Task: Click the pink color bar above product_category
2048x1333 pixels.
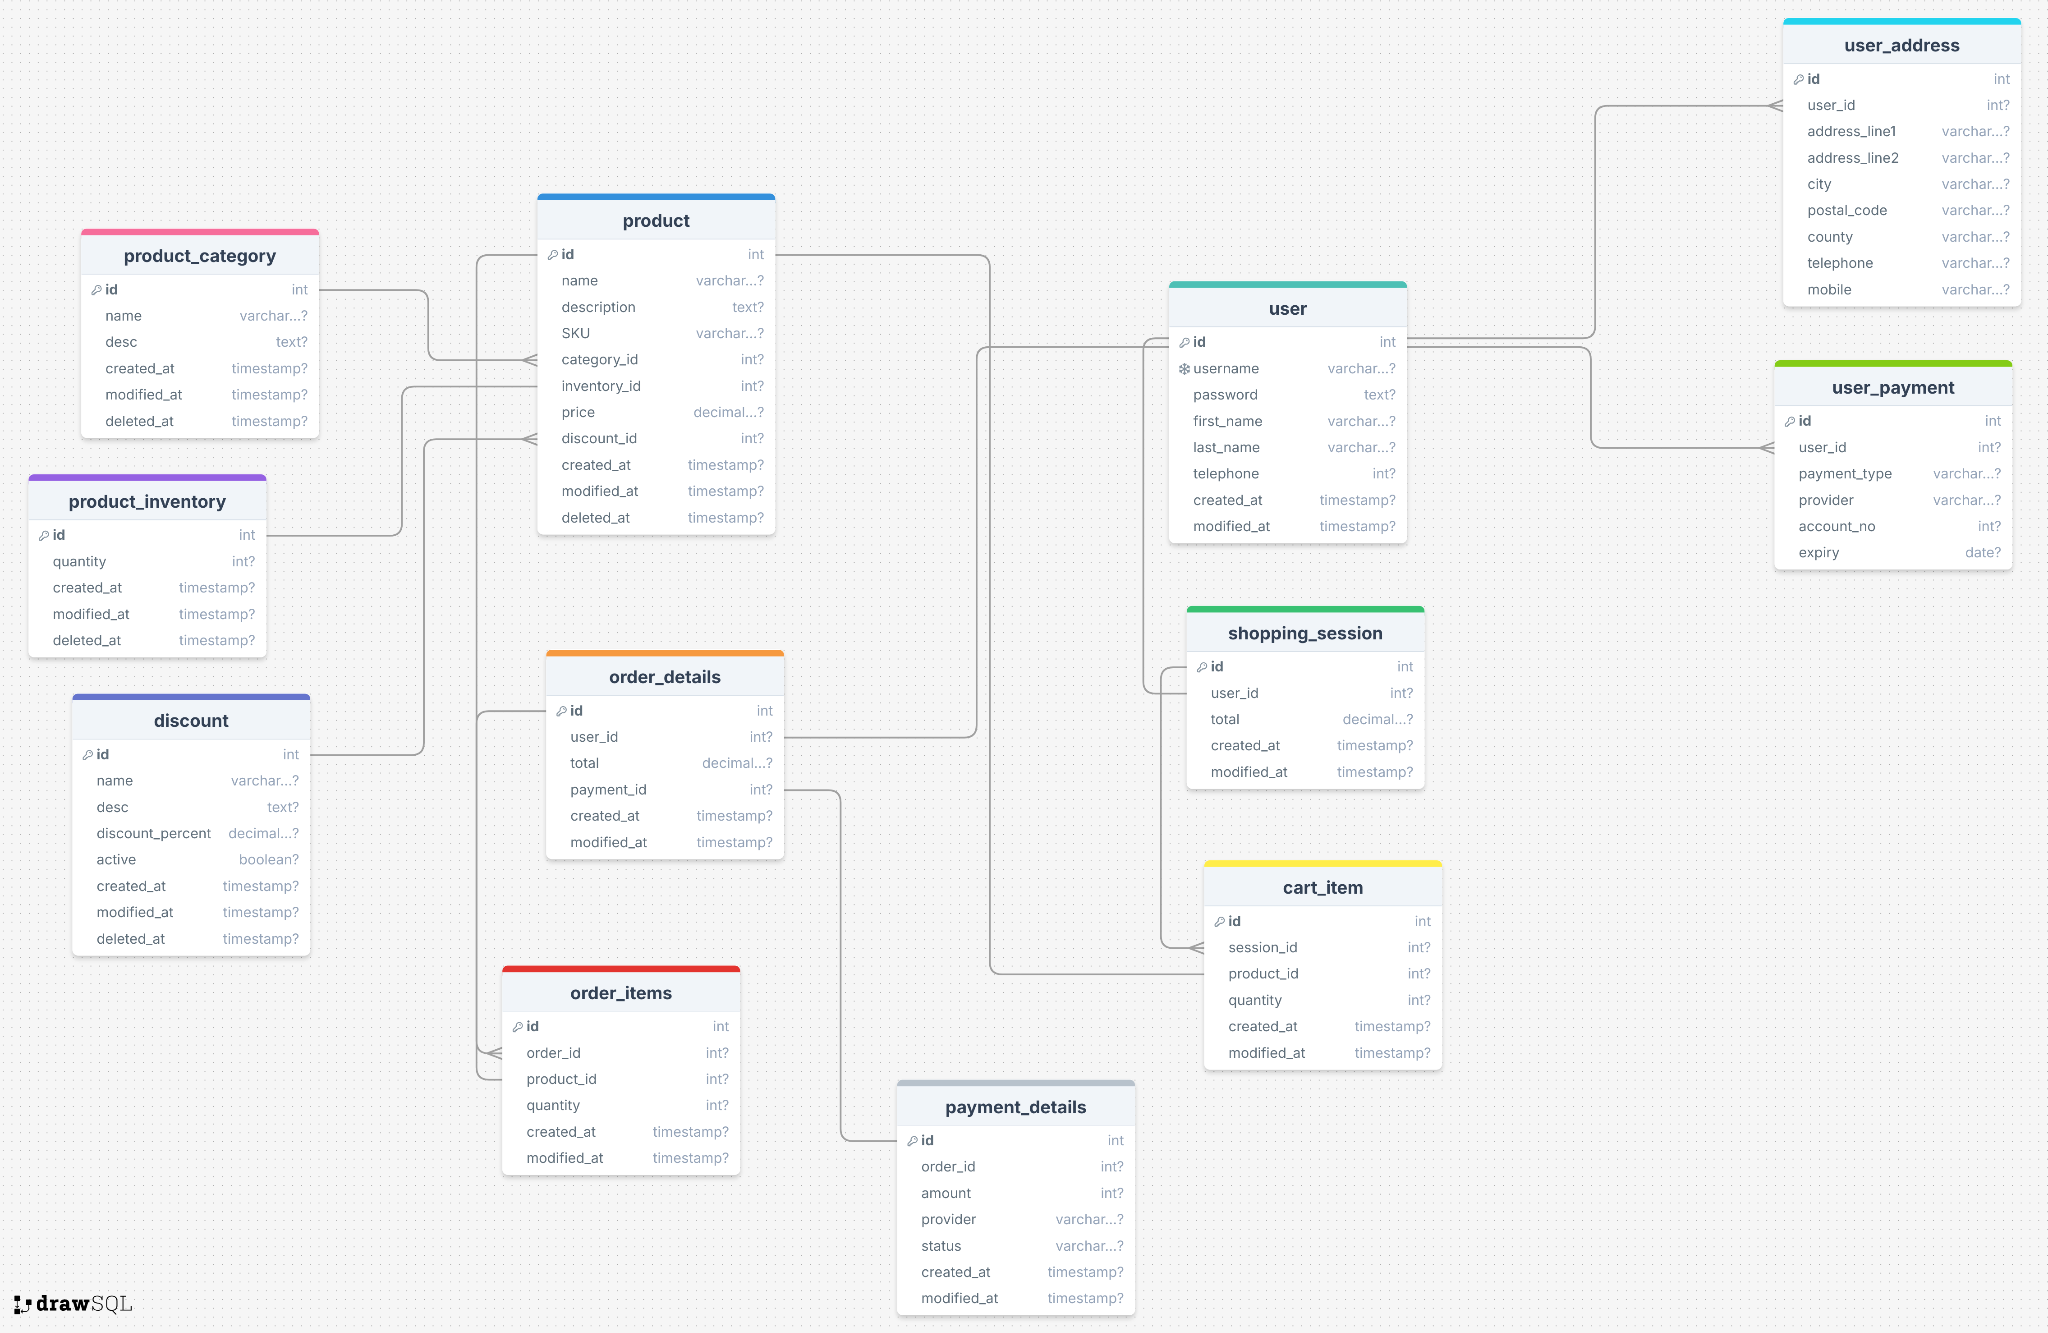Action: [x=199, y=232]
